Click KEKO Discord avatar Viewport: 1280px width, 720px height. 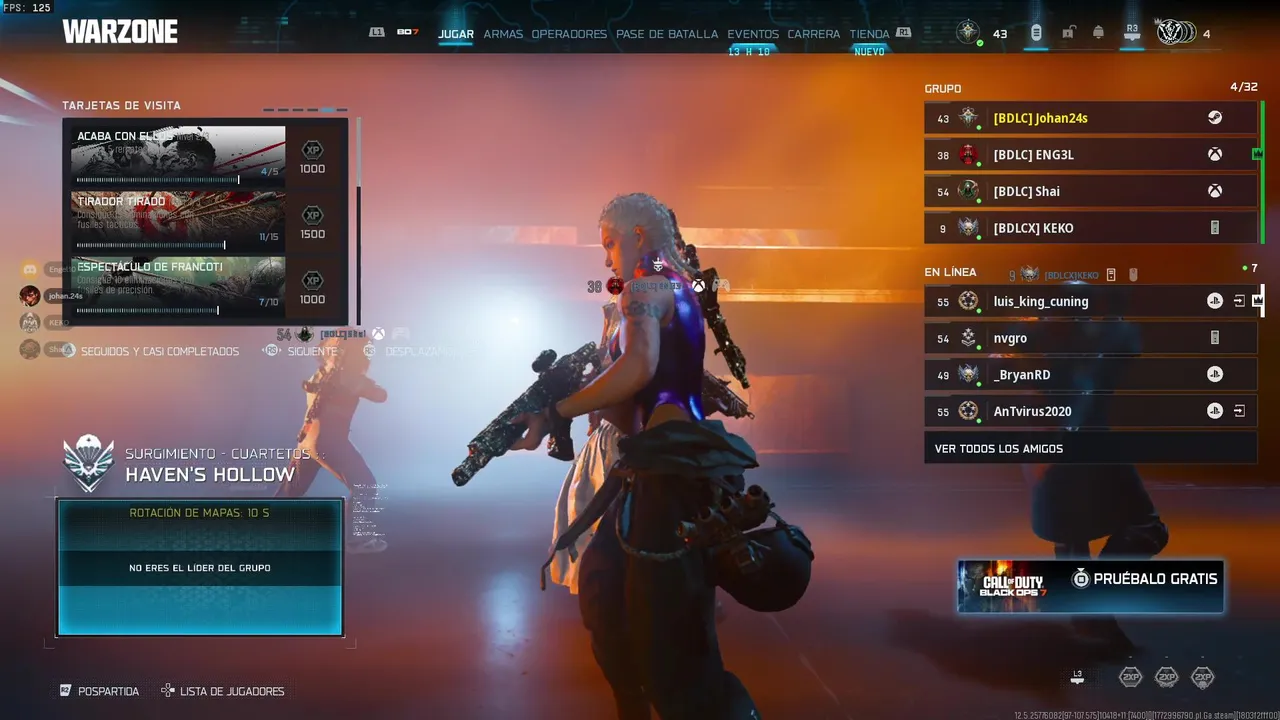30,323
